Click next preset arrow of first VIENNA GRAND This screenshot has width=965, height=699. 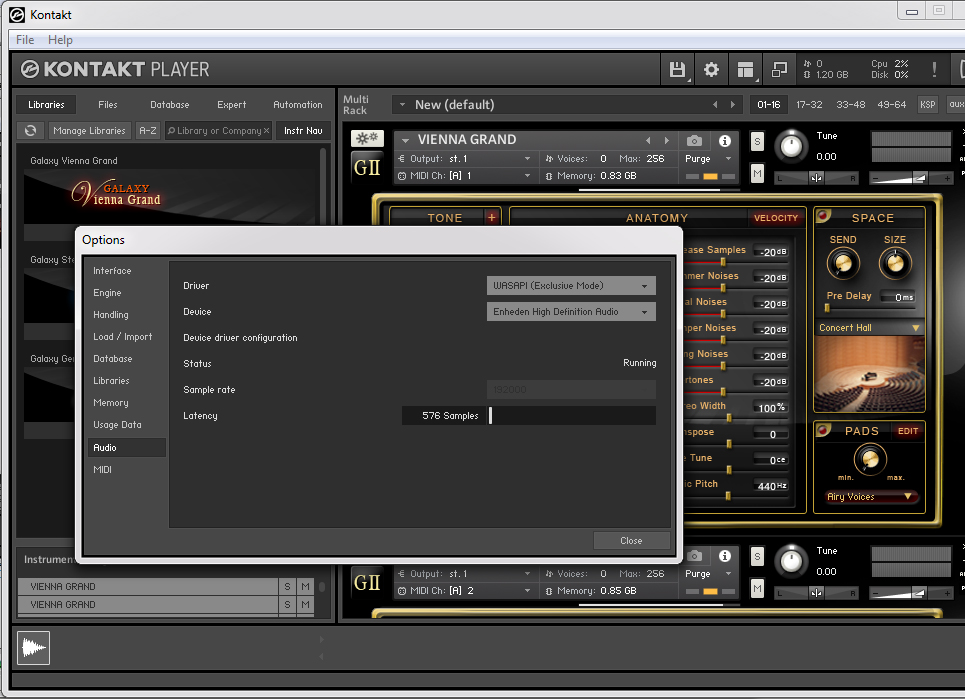(667, 140)
